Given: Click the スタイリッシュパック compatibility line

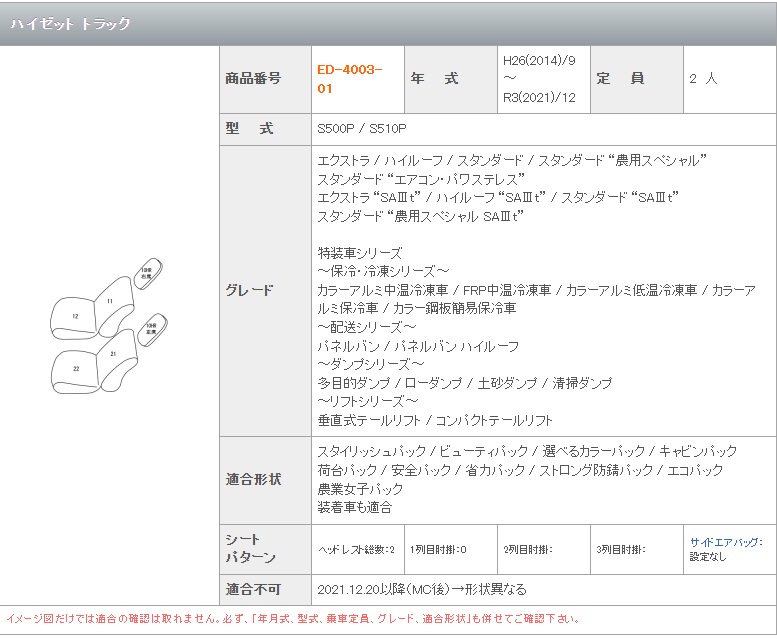Looking at the screenshot, I should tap(527, 451).
